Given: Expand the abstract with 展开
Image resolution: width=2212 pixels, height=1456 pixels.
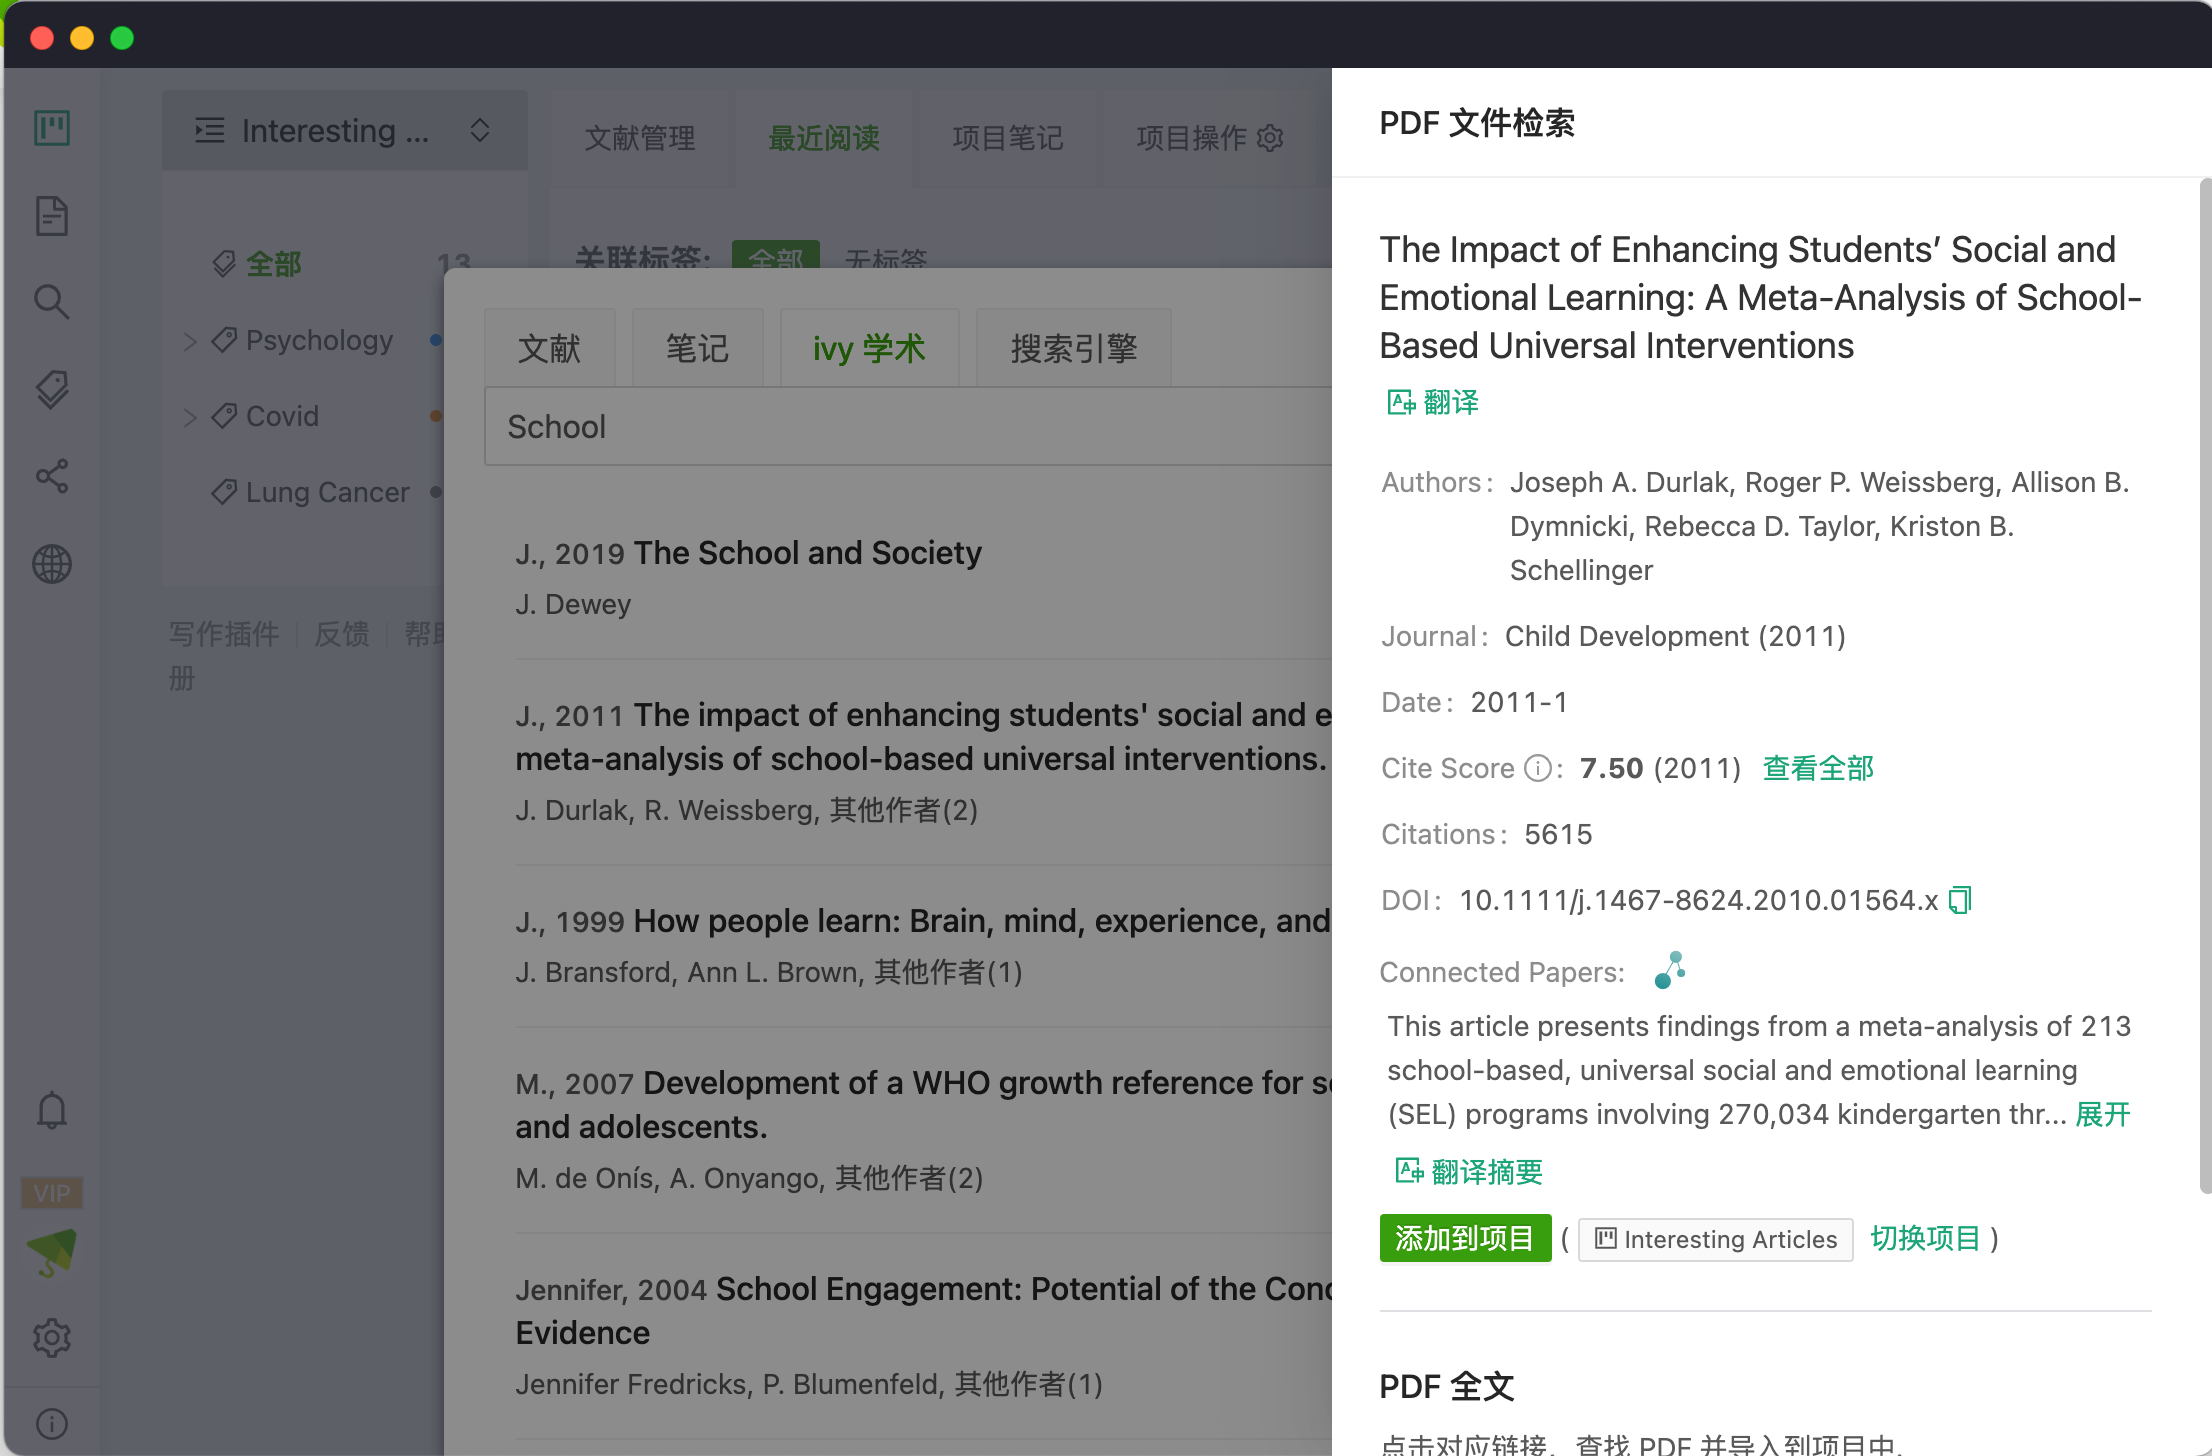Looking at the screenshot, I should pos(2103,1114).
